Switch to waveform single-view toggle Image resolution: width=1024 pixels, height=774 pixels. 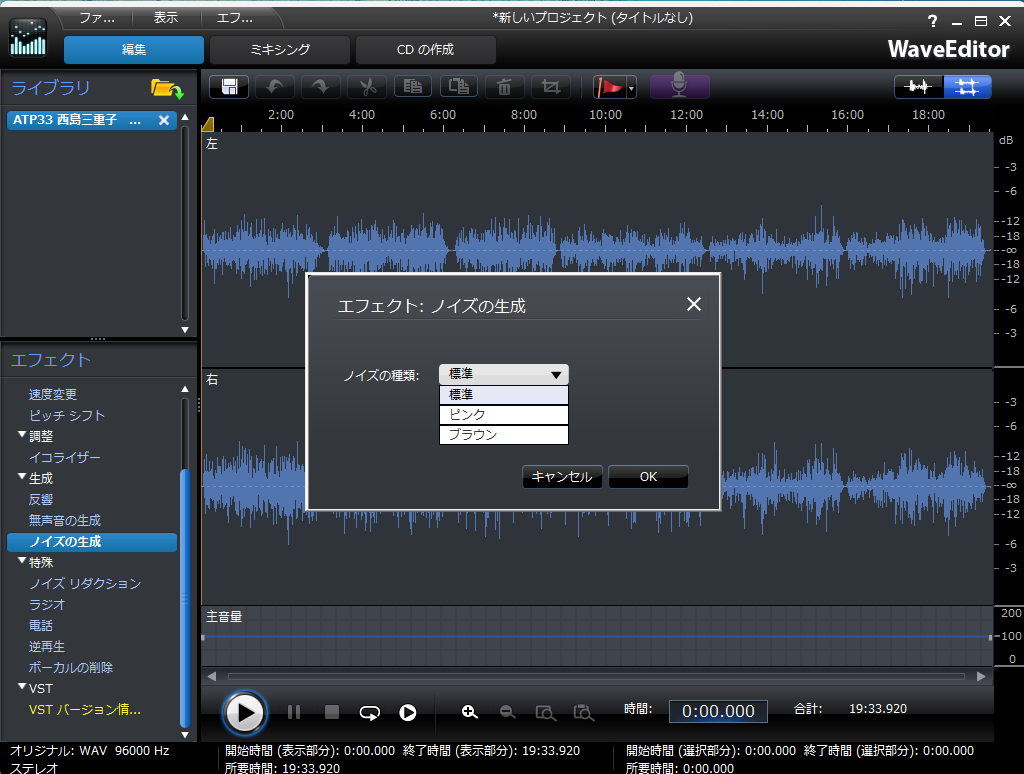[919, 87]
